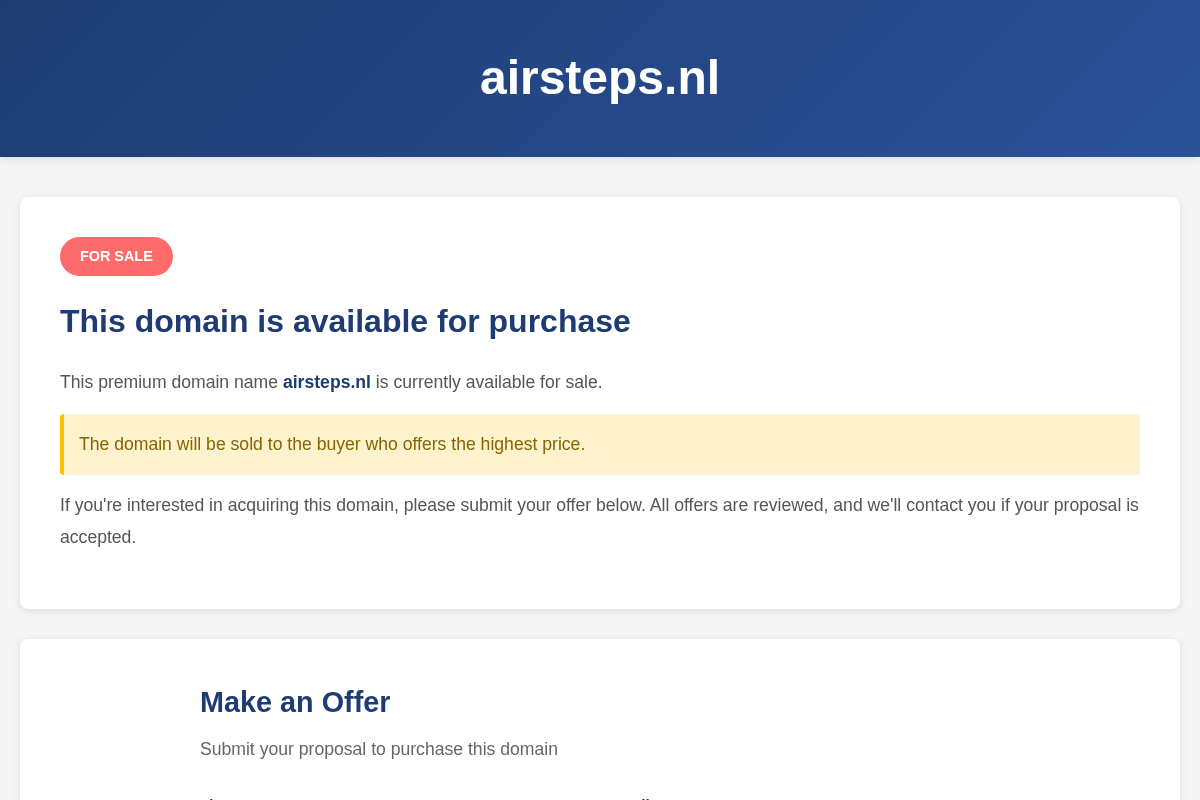Select the premium domain description text

point(331,382)
